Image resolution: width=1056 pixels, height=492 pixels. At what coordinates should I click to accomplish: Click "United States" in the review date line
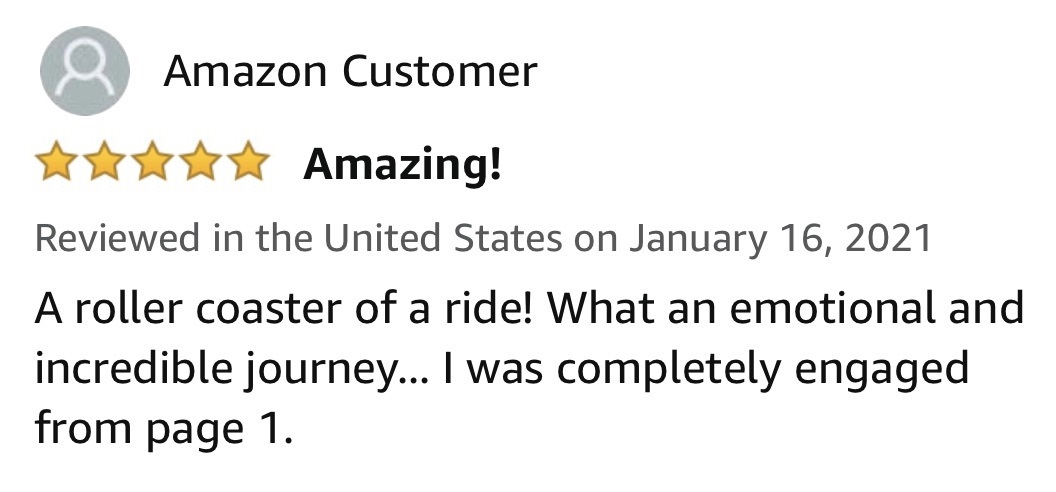[442, 238]
